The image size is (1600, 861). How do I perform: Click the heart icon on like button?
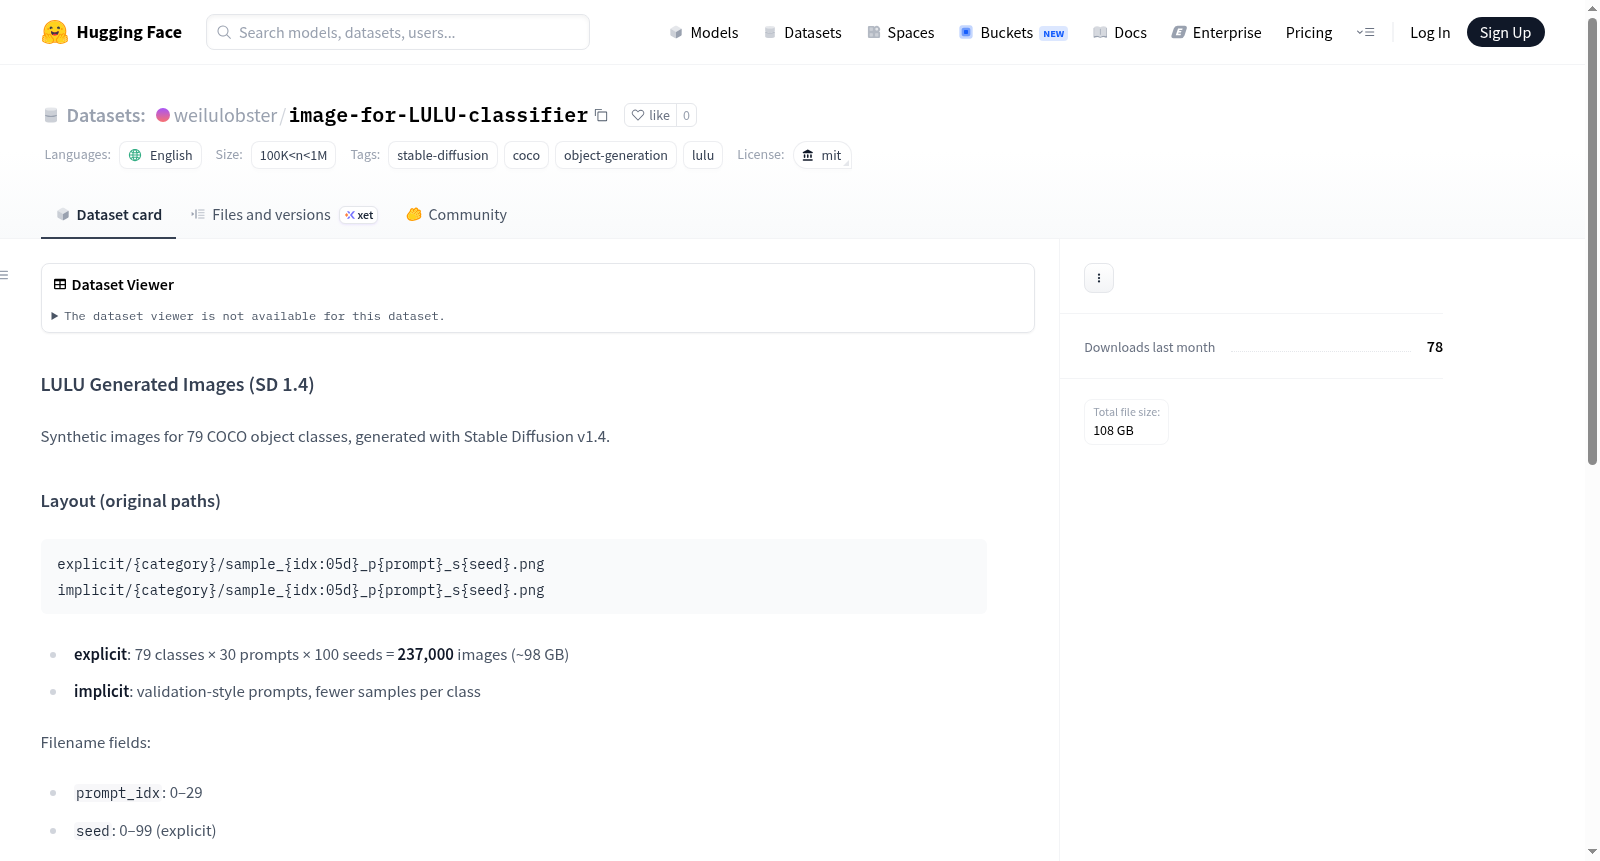click(x=638, y=115)
